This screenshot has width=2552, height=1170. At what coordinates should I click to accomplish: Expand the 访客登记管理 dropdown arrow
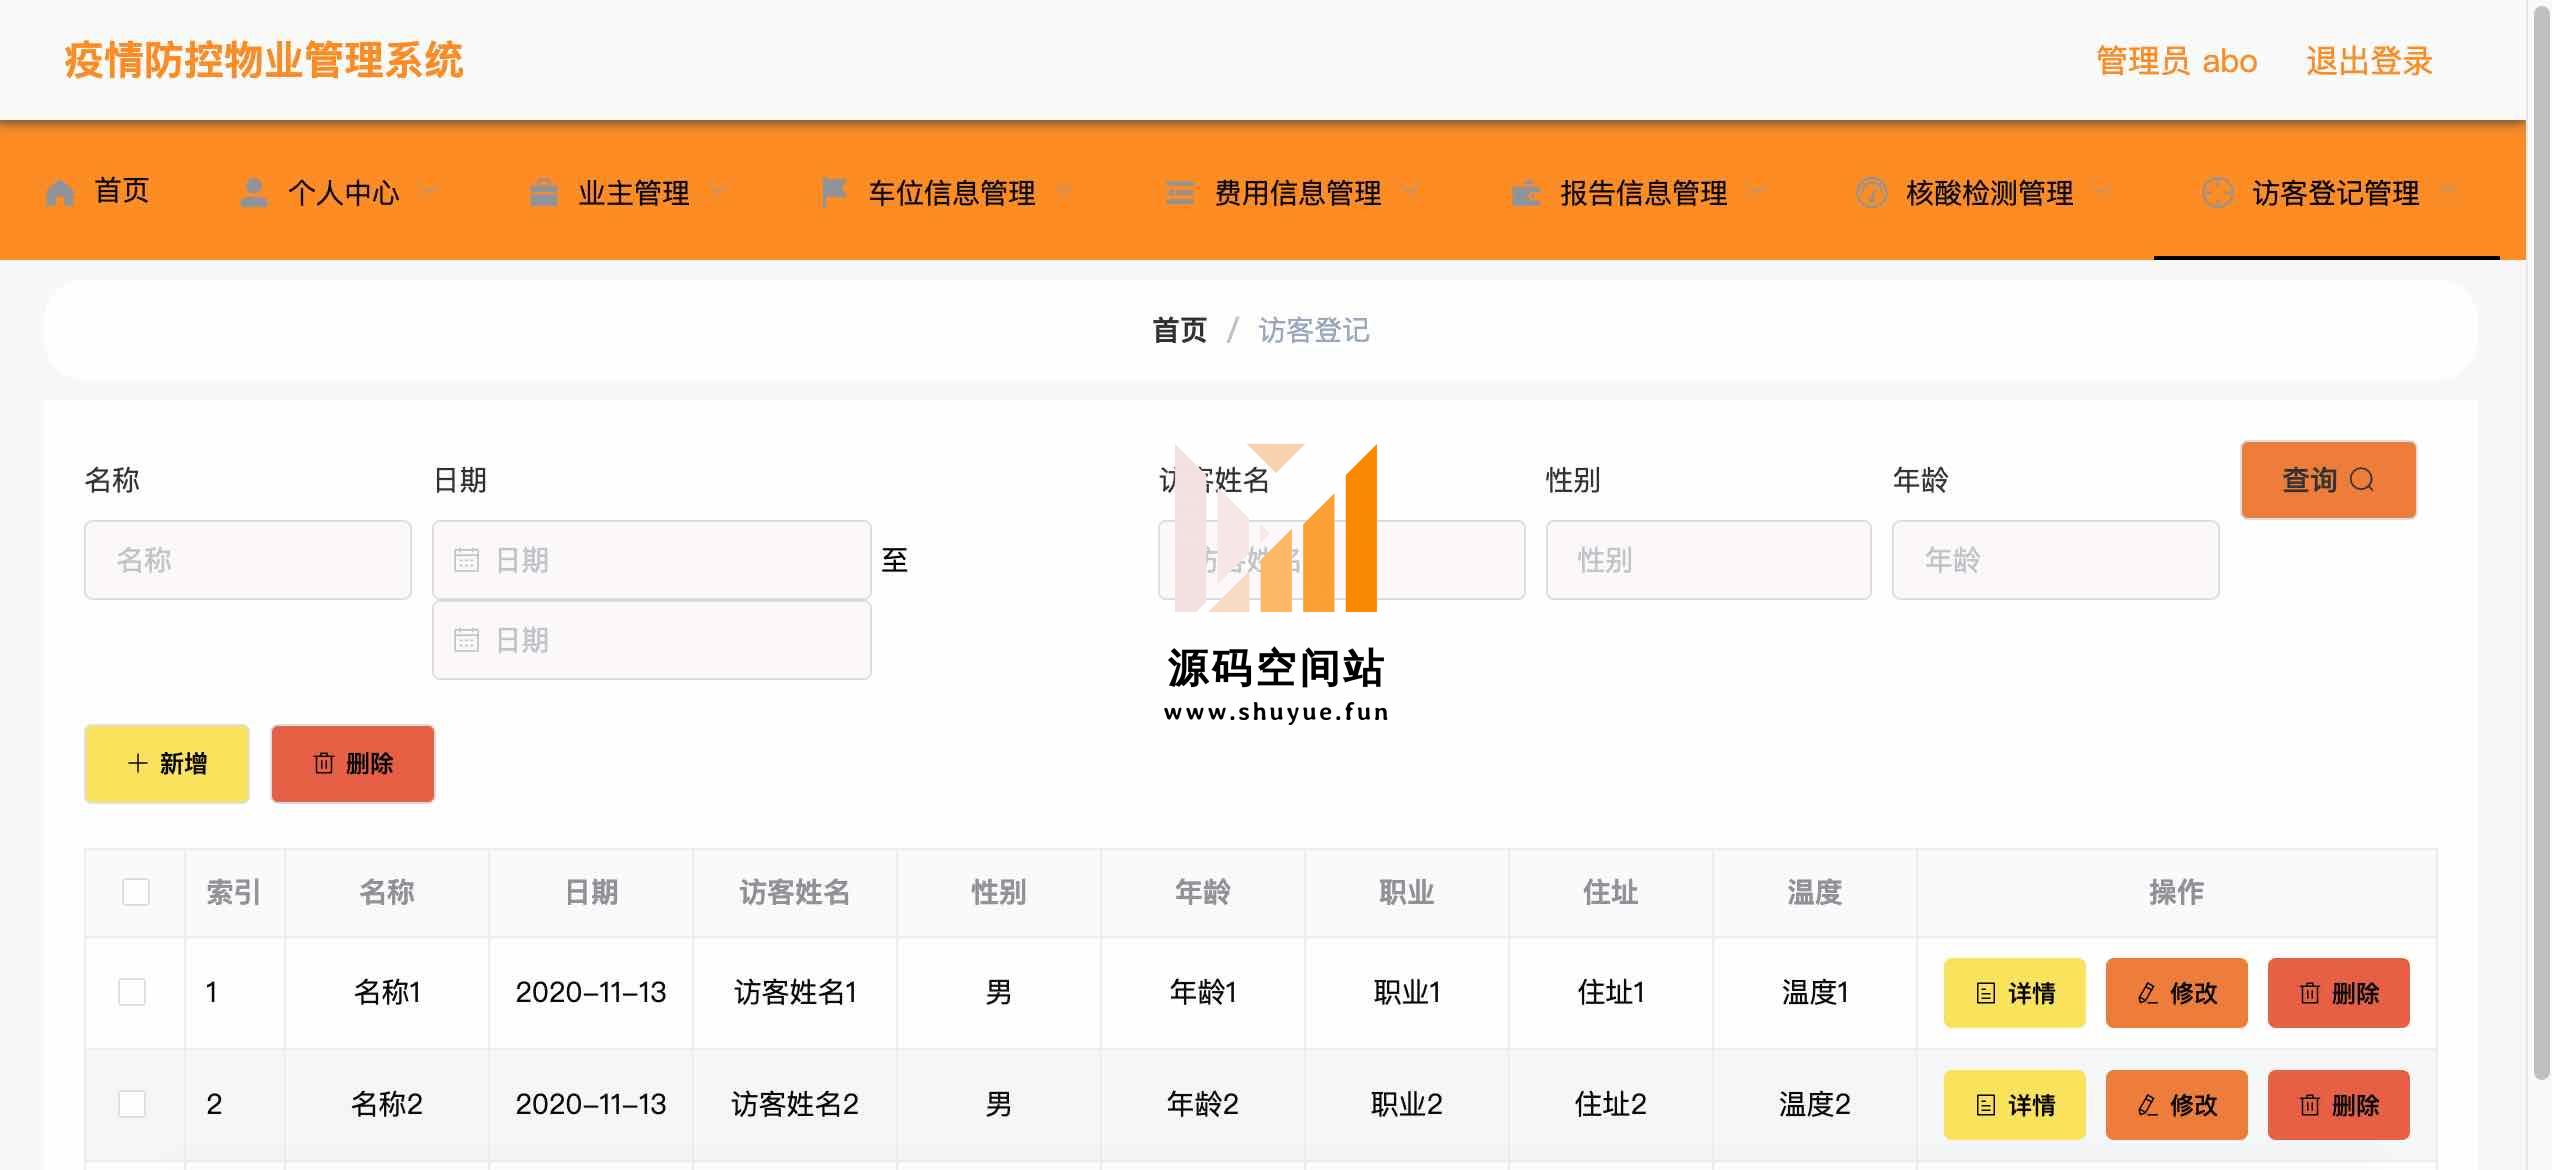point(2448,190)
